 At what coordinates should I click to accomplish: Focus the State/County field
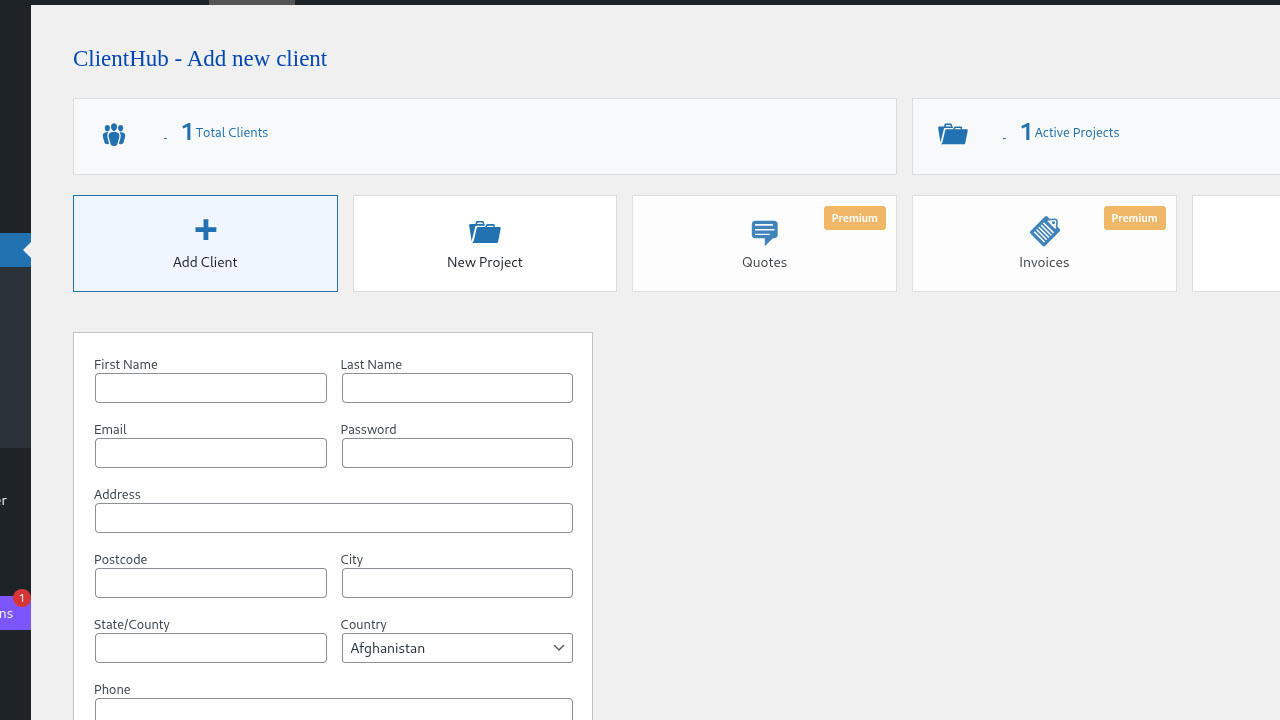(x=211, y=648)
